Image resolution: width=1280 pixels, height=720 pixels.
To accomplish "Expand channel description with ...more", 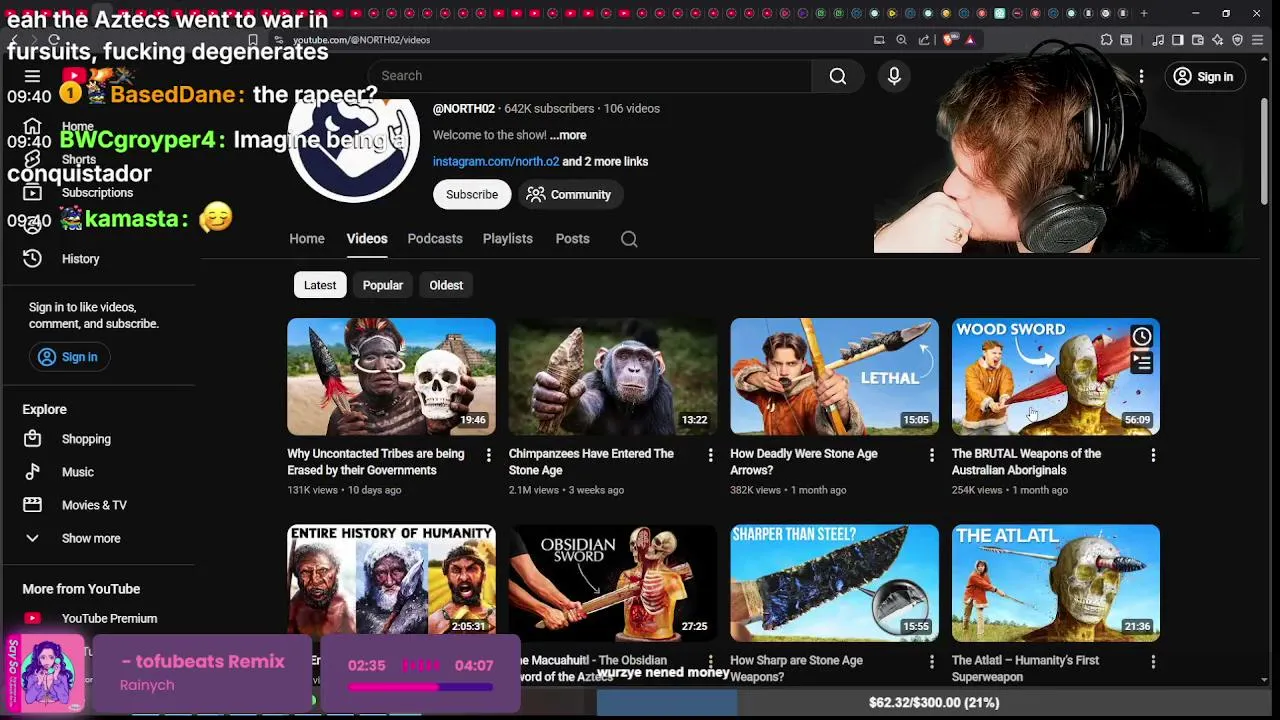I will (x=568, y=135).
